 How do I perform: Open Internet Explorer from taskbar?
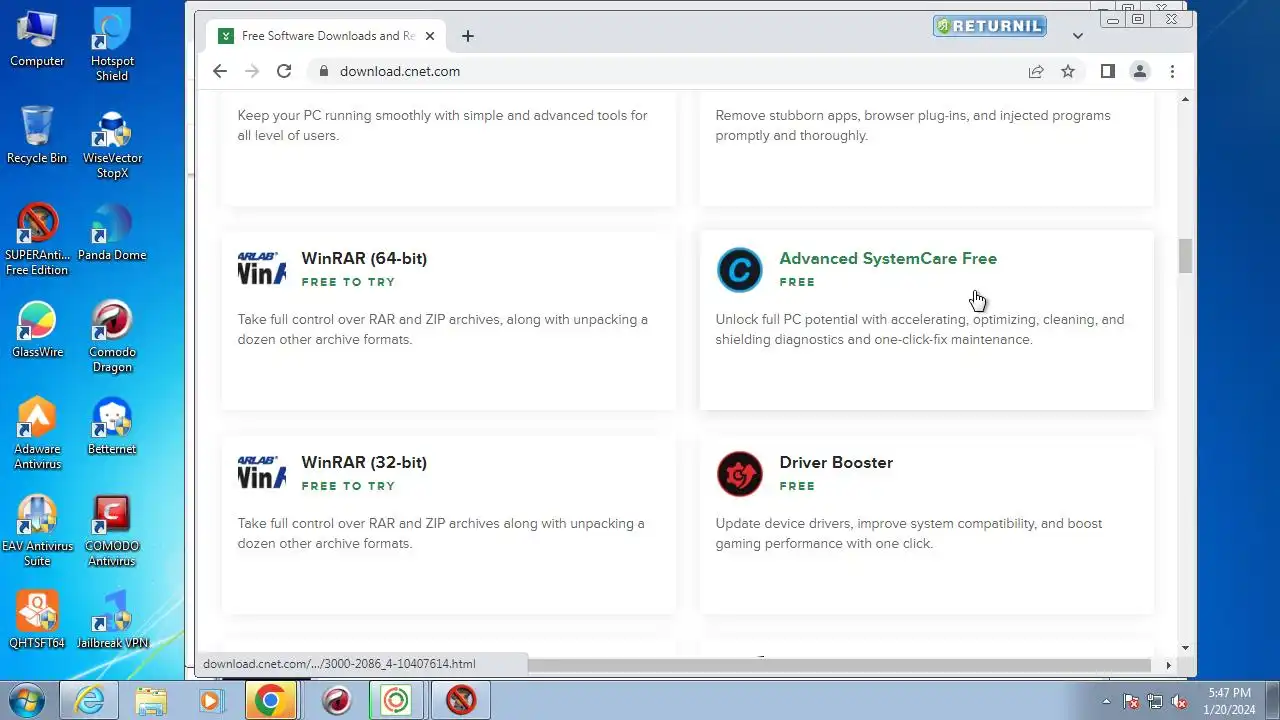point(89,700)
